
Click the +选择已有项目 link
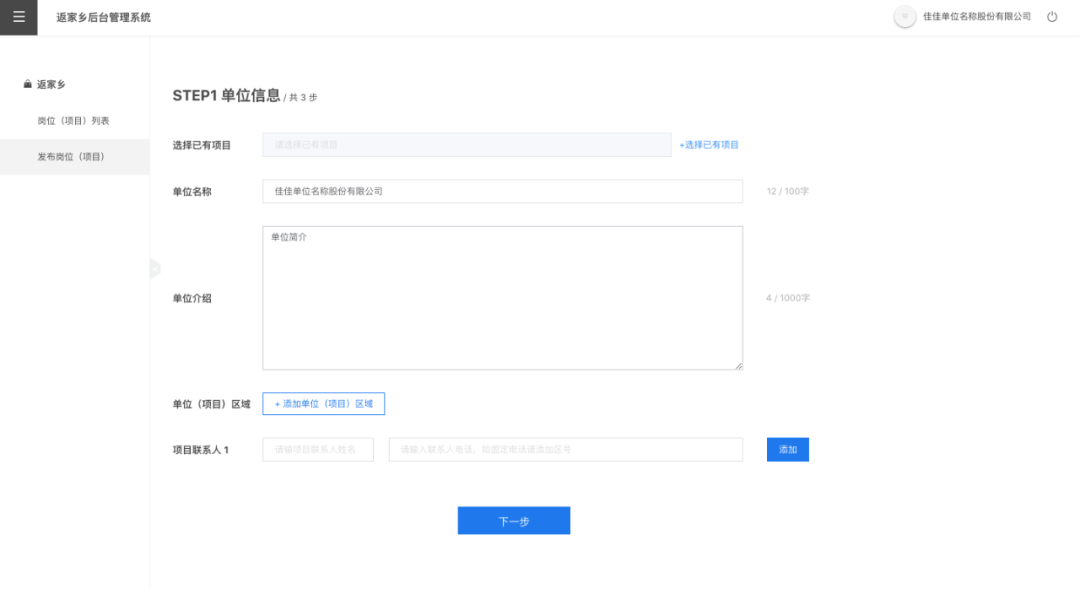[x=709, y=145]
